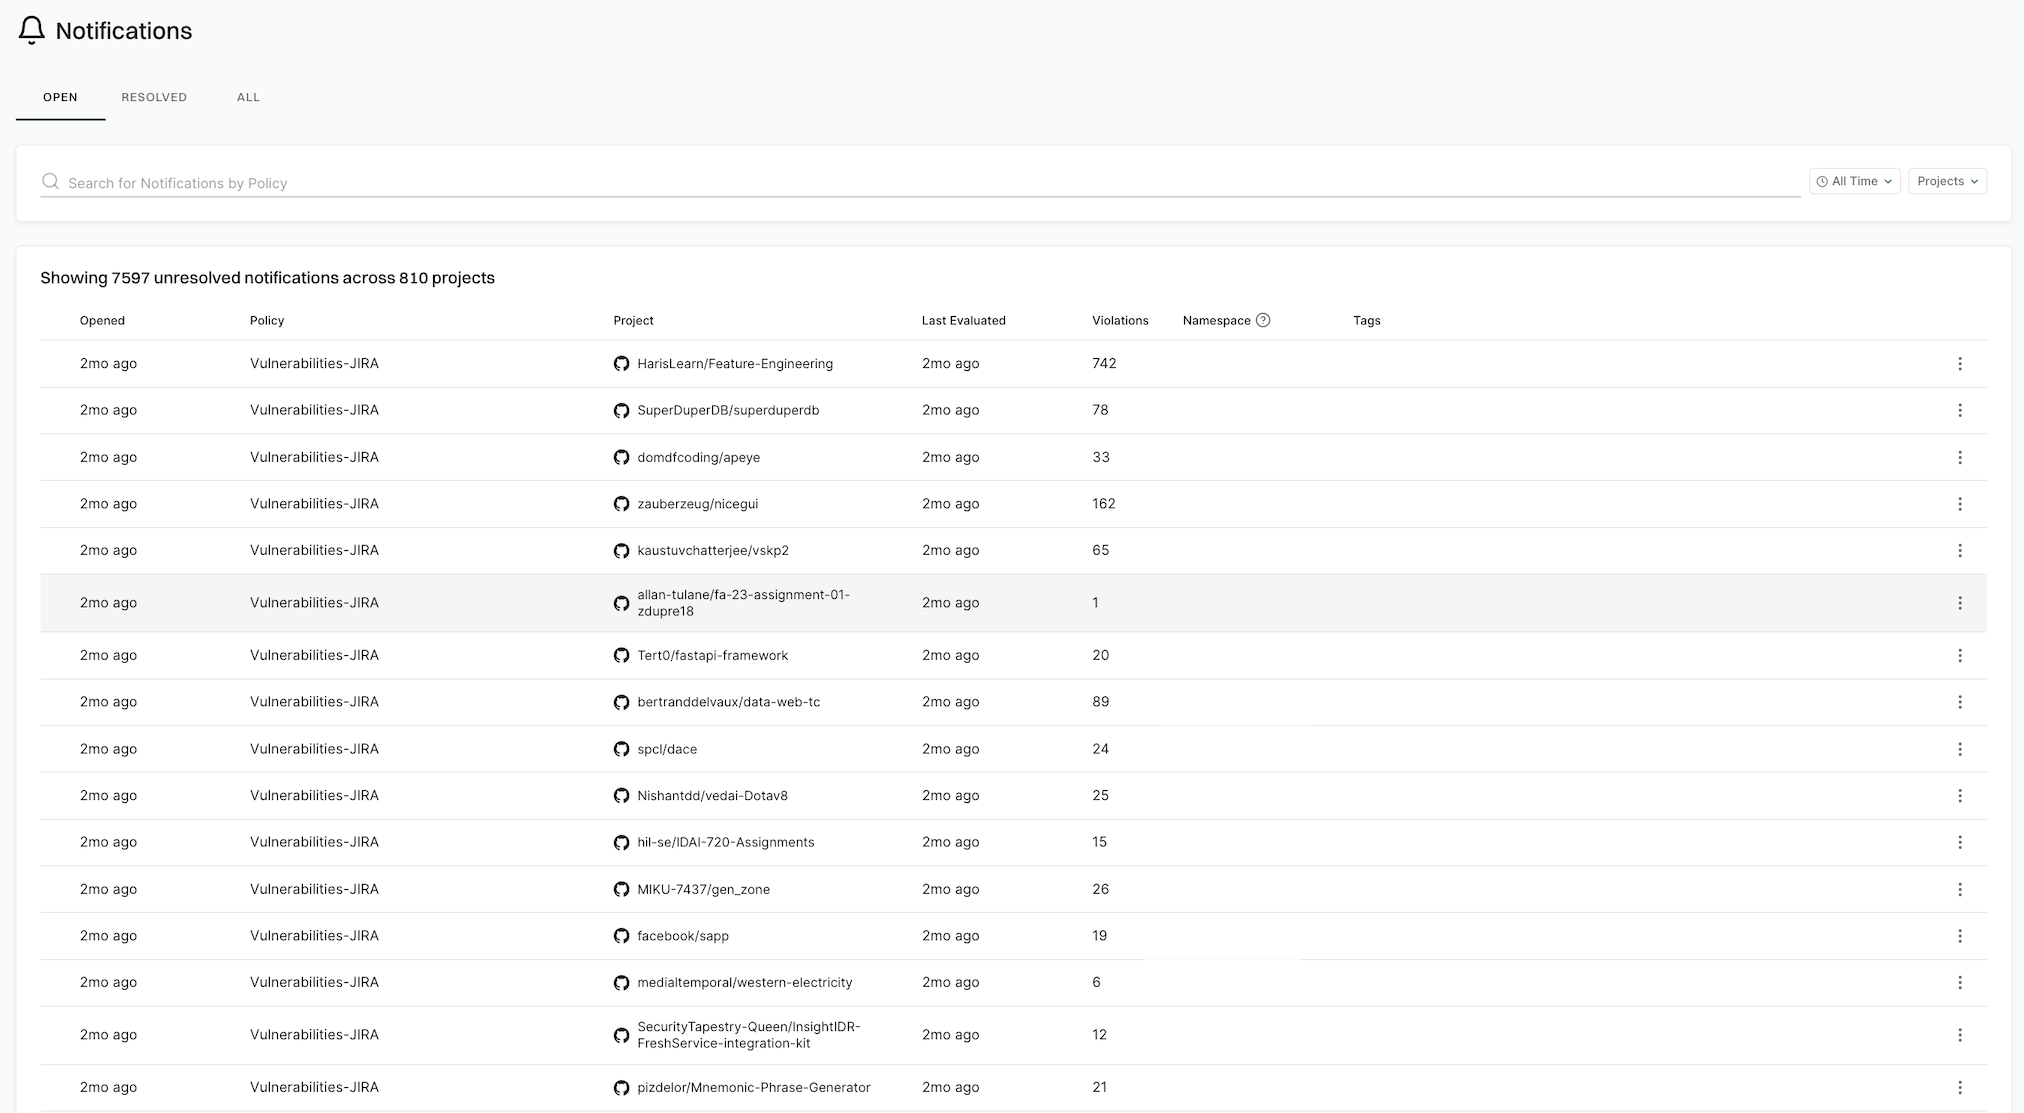
Task: Click the Violations column header
Action: pos(1120,320)
